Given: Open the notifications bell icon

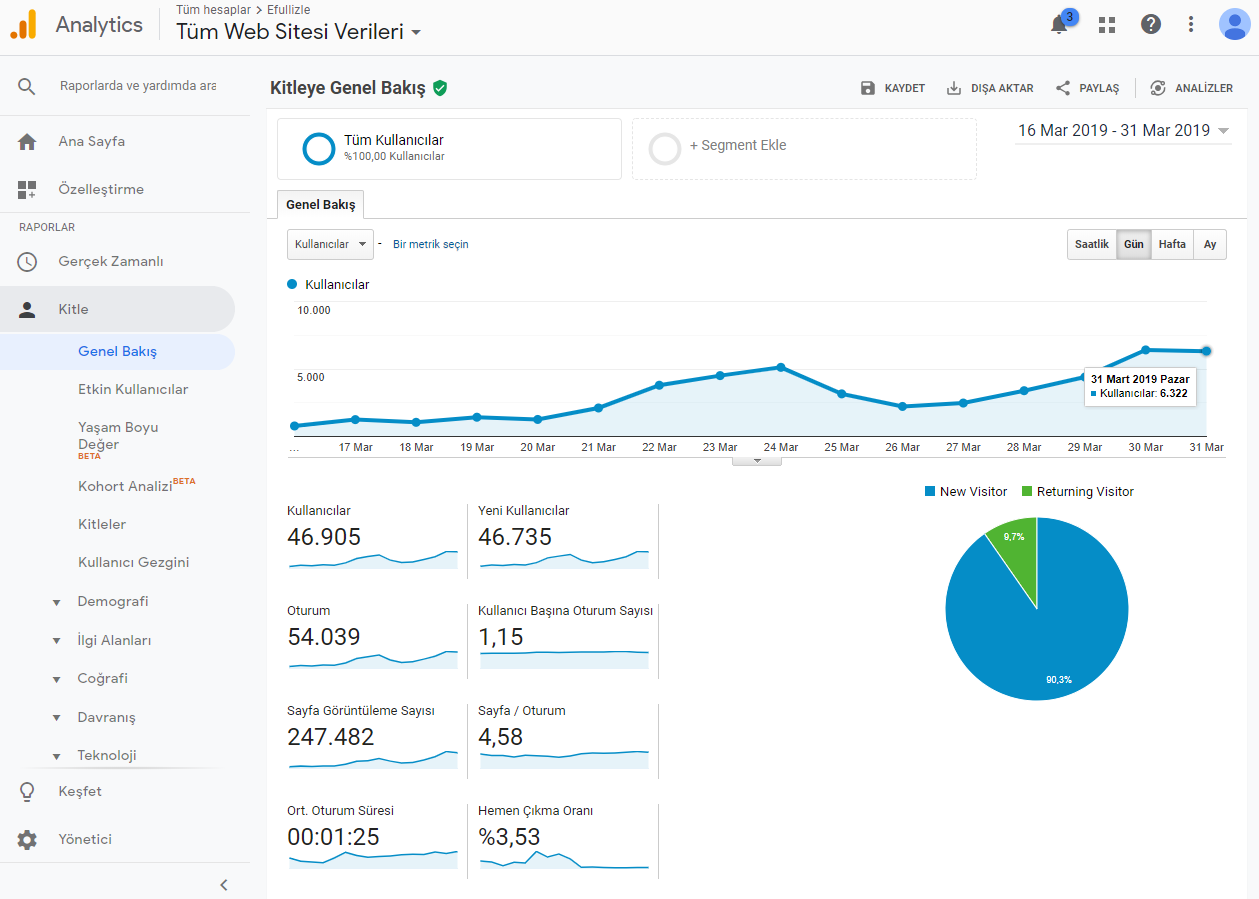Looking at the screenshot, I should pyautogui.click(x=1060, y=25).
